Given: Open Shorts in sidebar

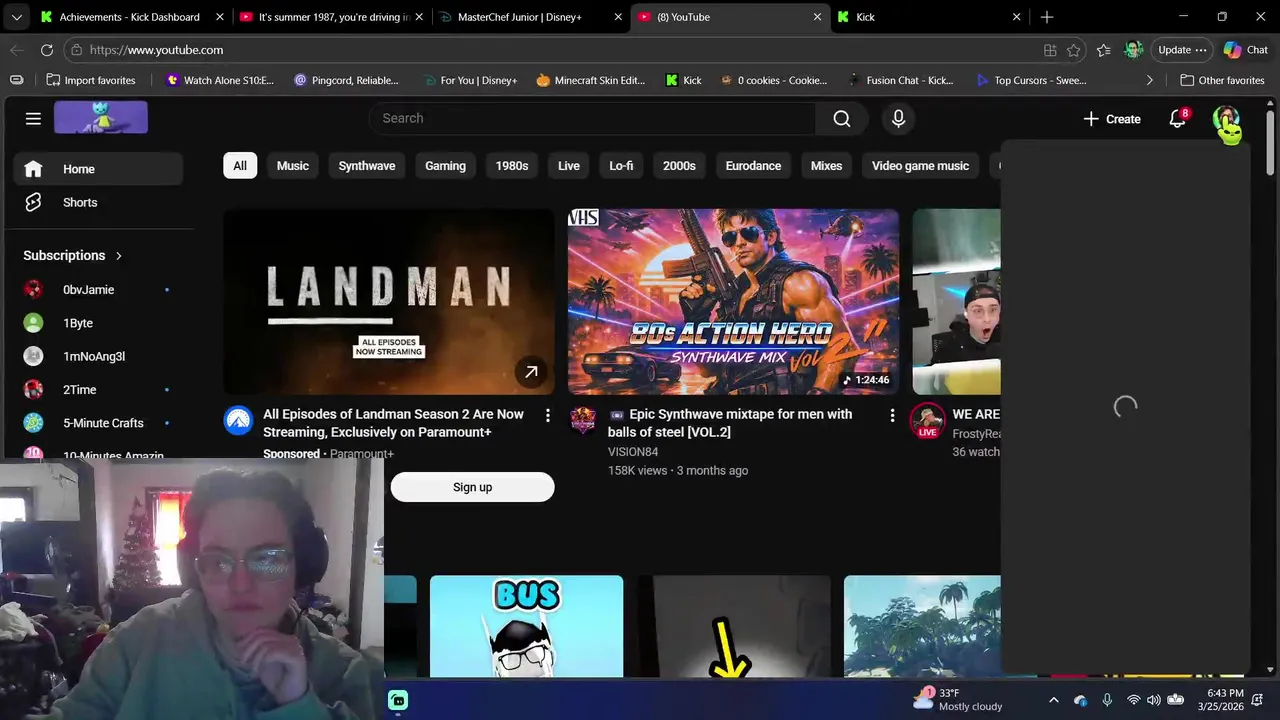Looking at the screenshot, I should (98, 202).
